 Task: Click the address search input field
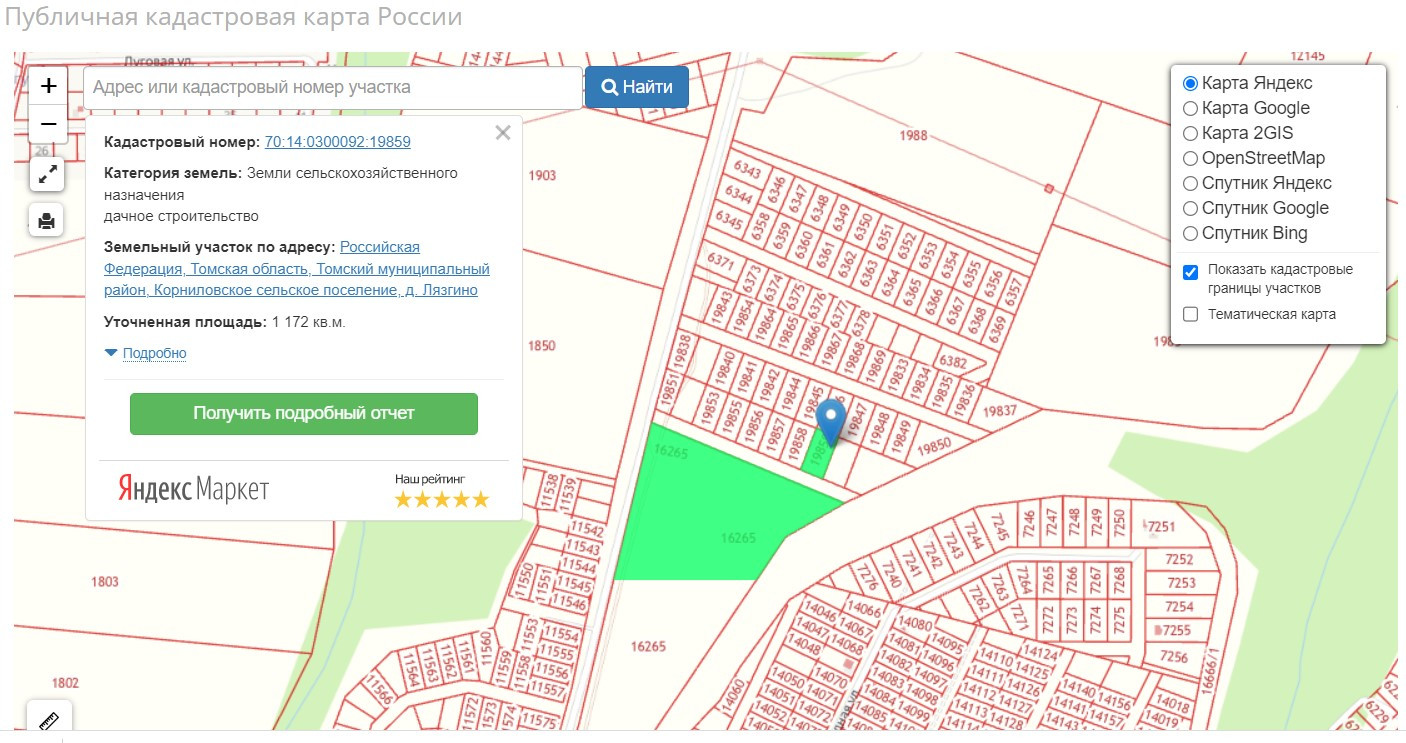coord(333,88)
